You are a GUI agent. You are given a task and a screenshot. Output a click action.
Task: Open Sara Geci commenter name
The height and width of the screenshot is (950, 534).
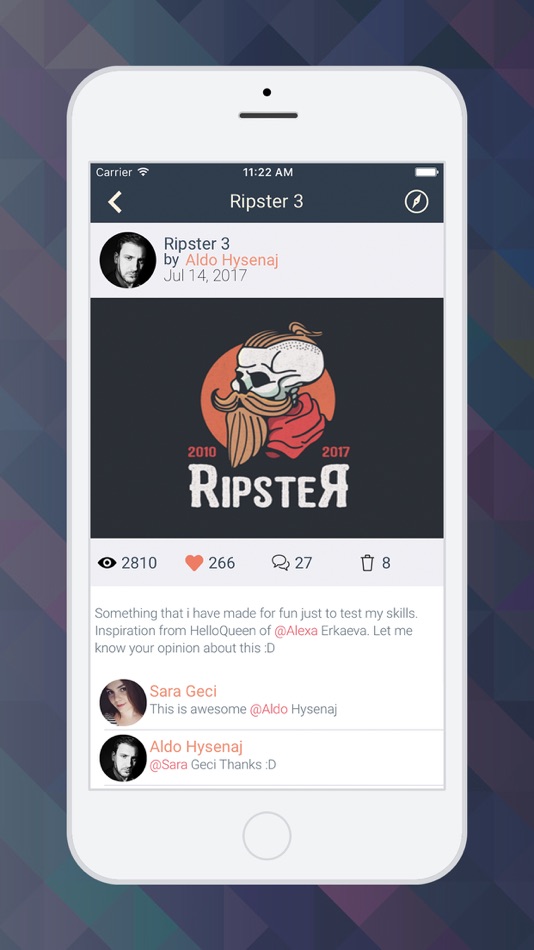(183, 691)
